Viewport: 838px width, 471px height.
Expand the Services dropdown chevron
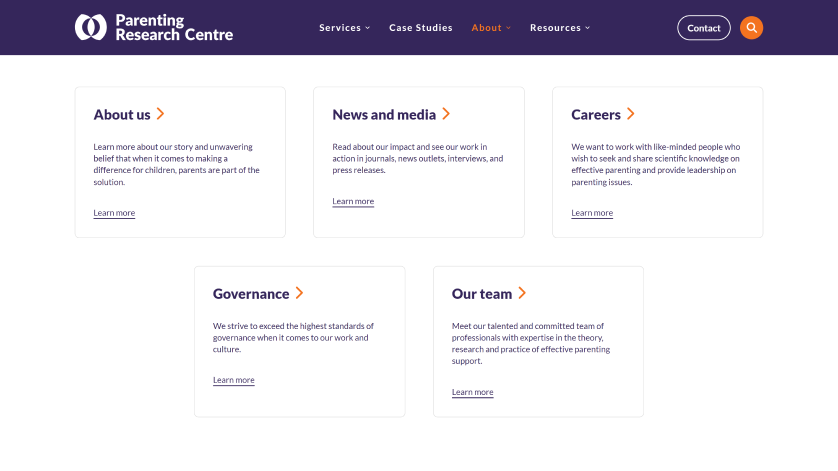click(x=368, y=28)
